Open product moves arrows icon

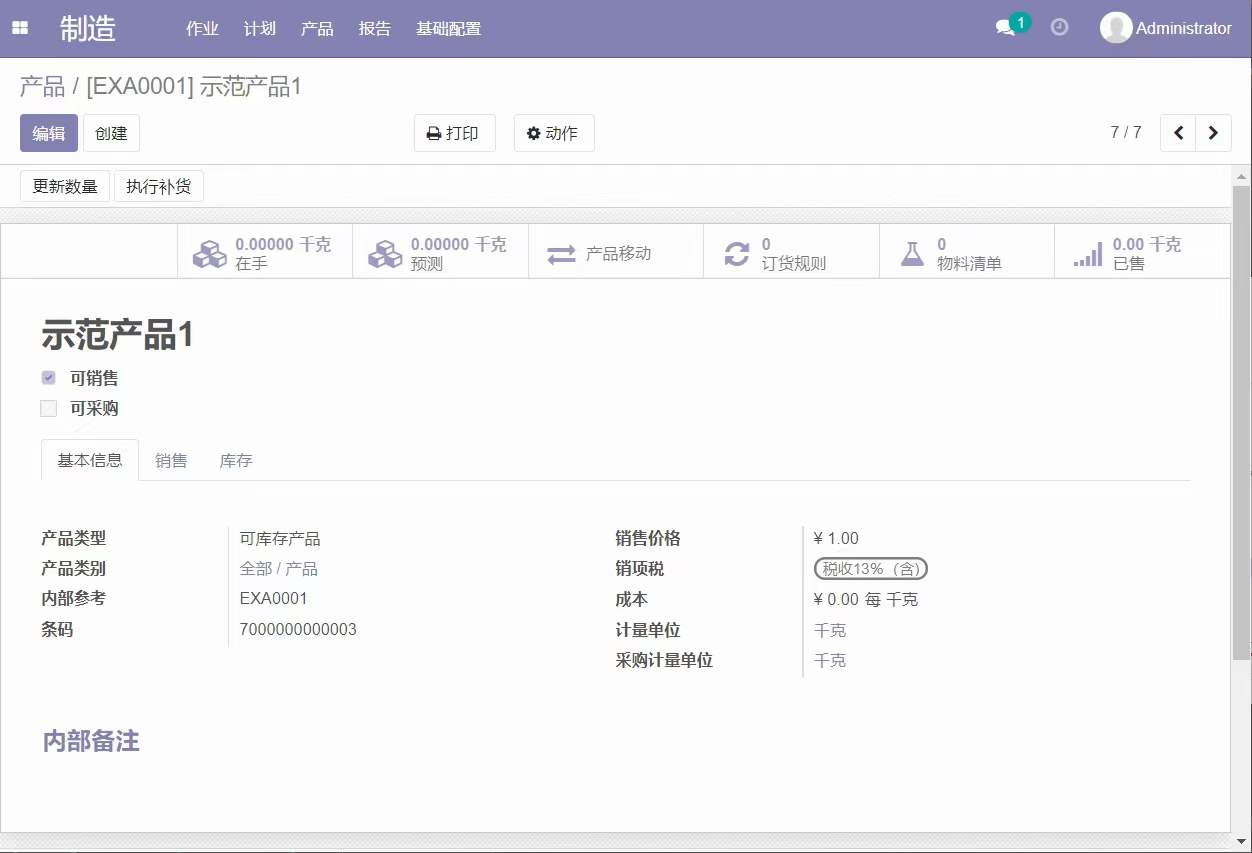561,254
